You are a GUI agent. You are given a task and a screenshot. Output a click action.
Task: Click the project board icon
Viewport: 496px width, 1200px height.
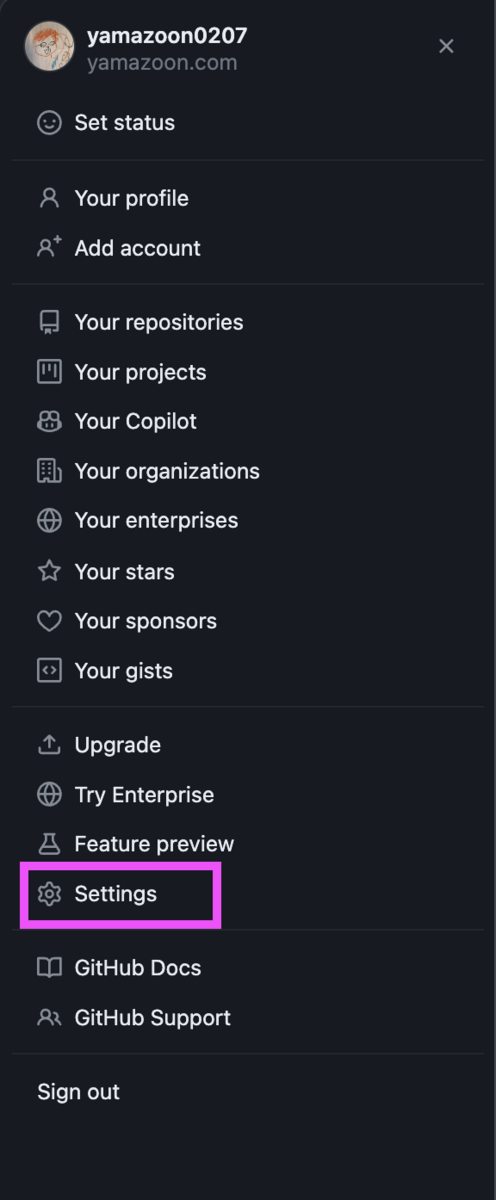pyautogui.click(x=49, y=372)
